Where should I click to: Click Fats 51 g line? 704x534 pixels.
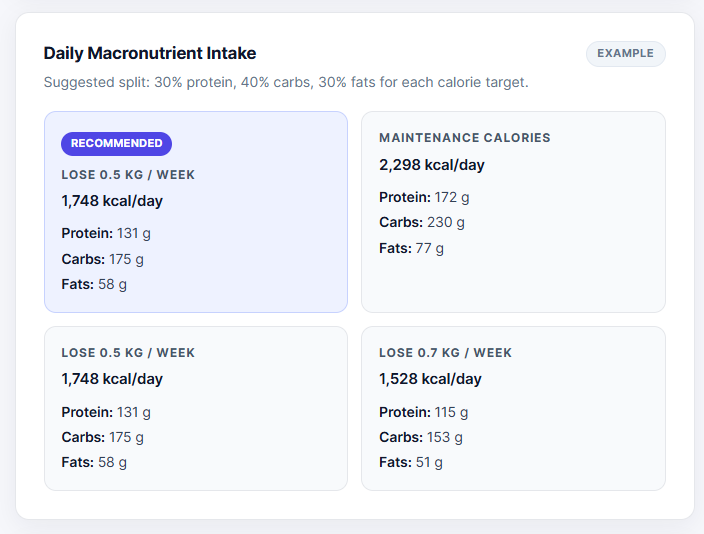click(411, 463)
